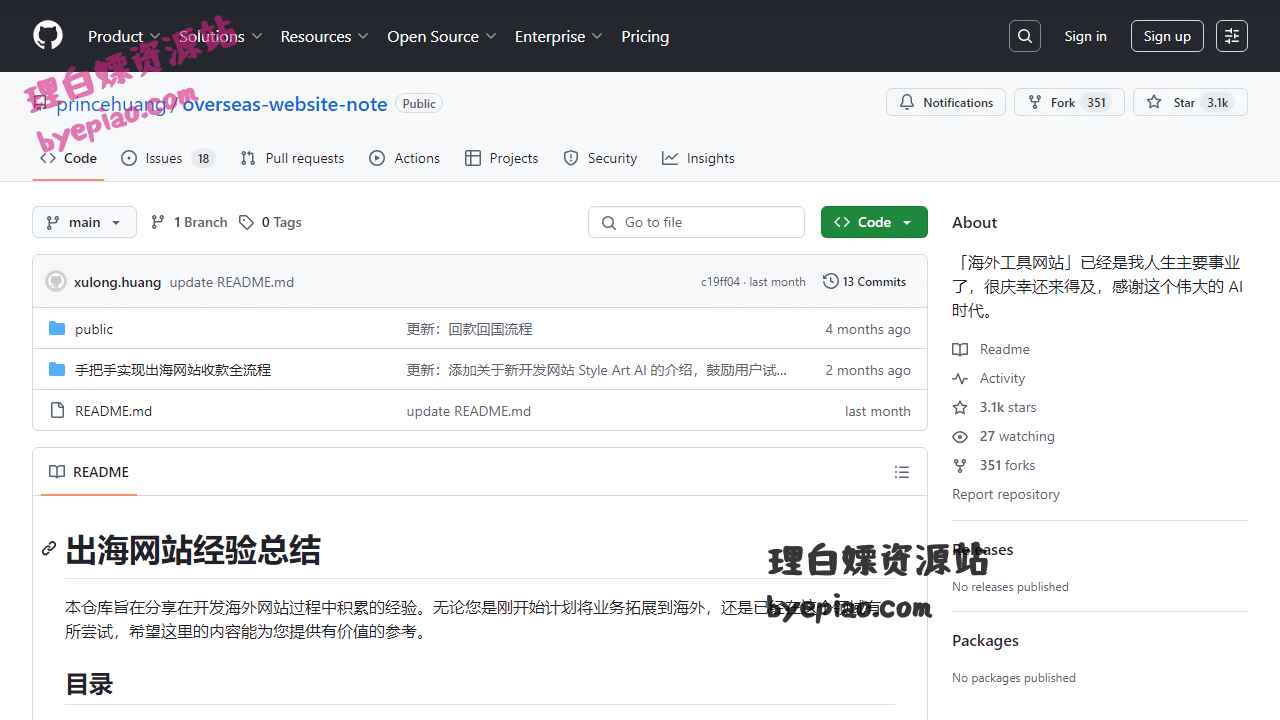Switch to the Issues tab

pos(168,158)
